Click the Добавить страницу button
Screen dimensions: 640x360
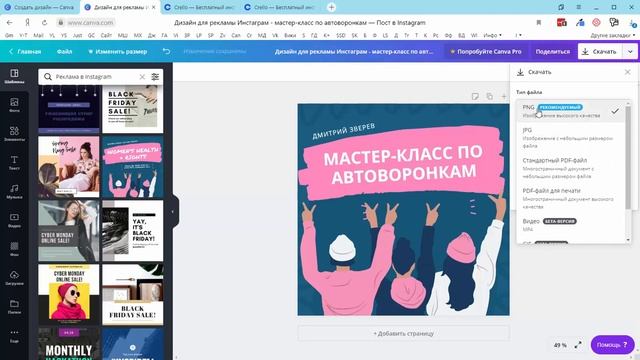(404, 333)
